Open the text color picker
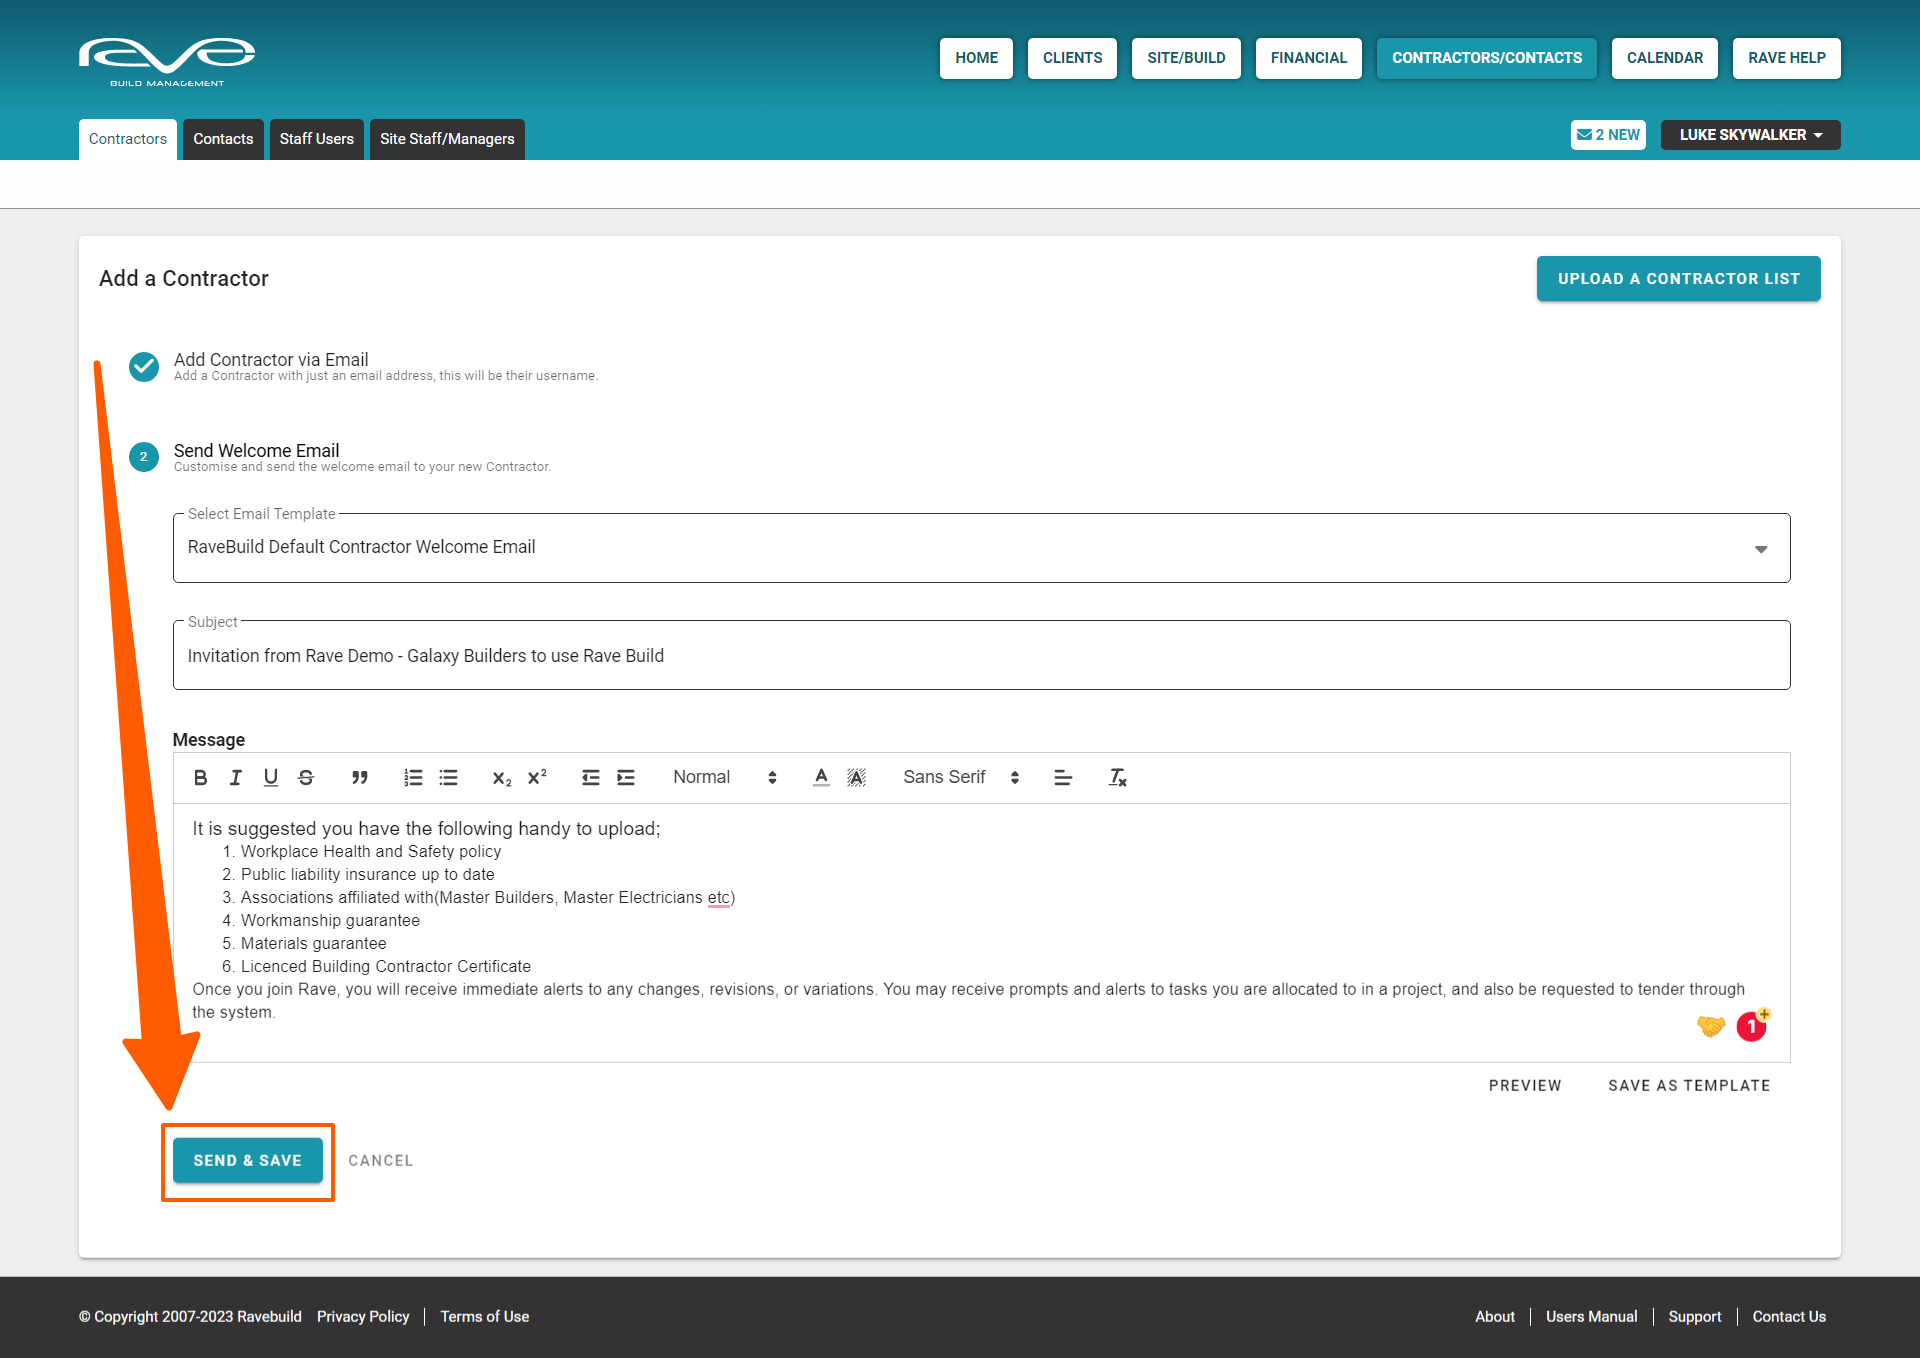This screenshot has width=1920, height=1358. pos(821,777)
